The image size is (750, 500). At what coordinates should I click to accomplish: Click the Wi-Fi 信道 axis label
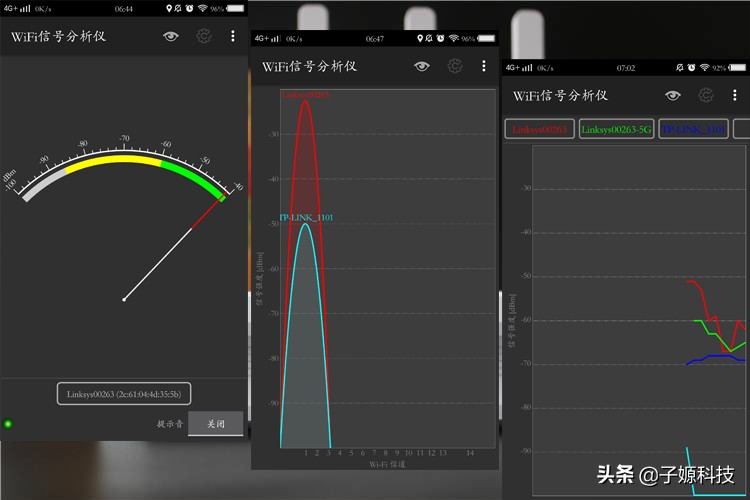[x=387, y=464]
